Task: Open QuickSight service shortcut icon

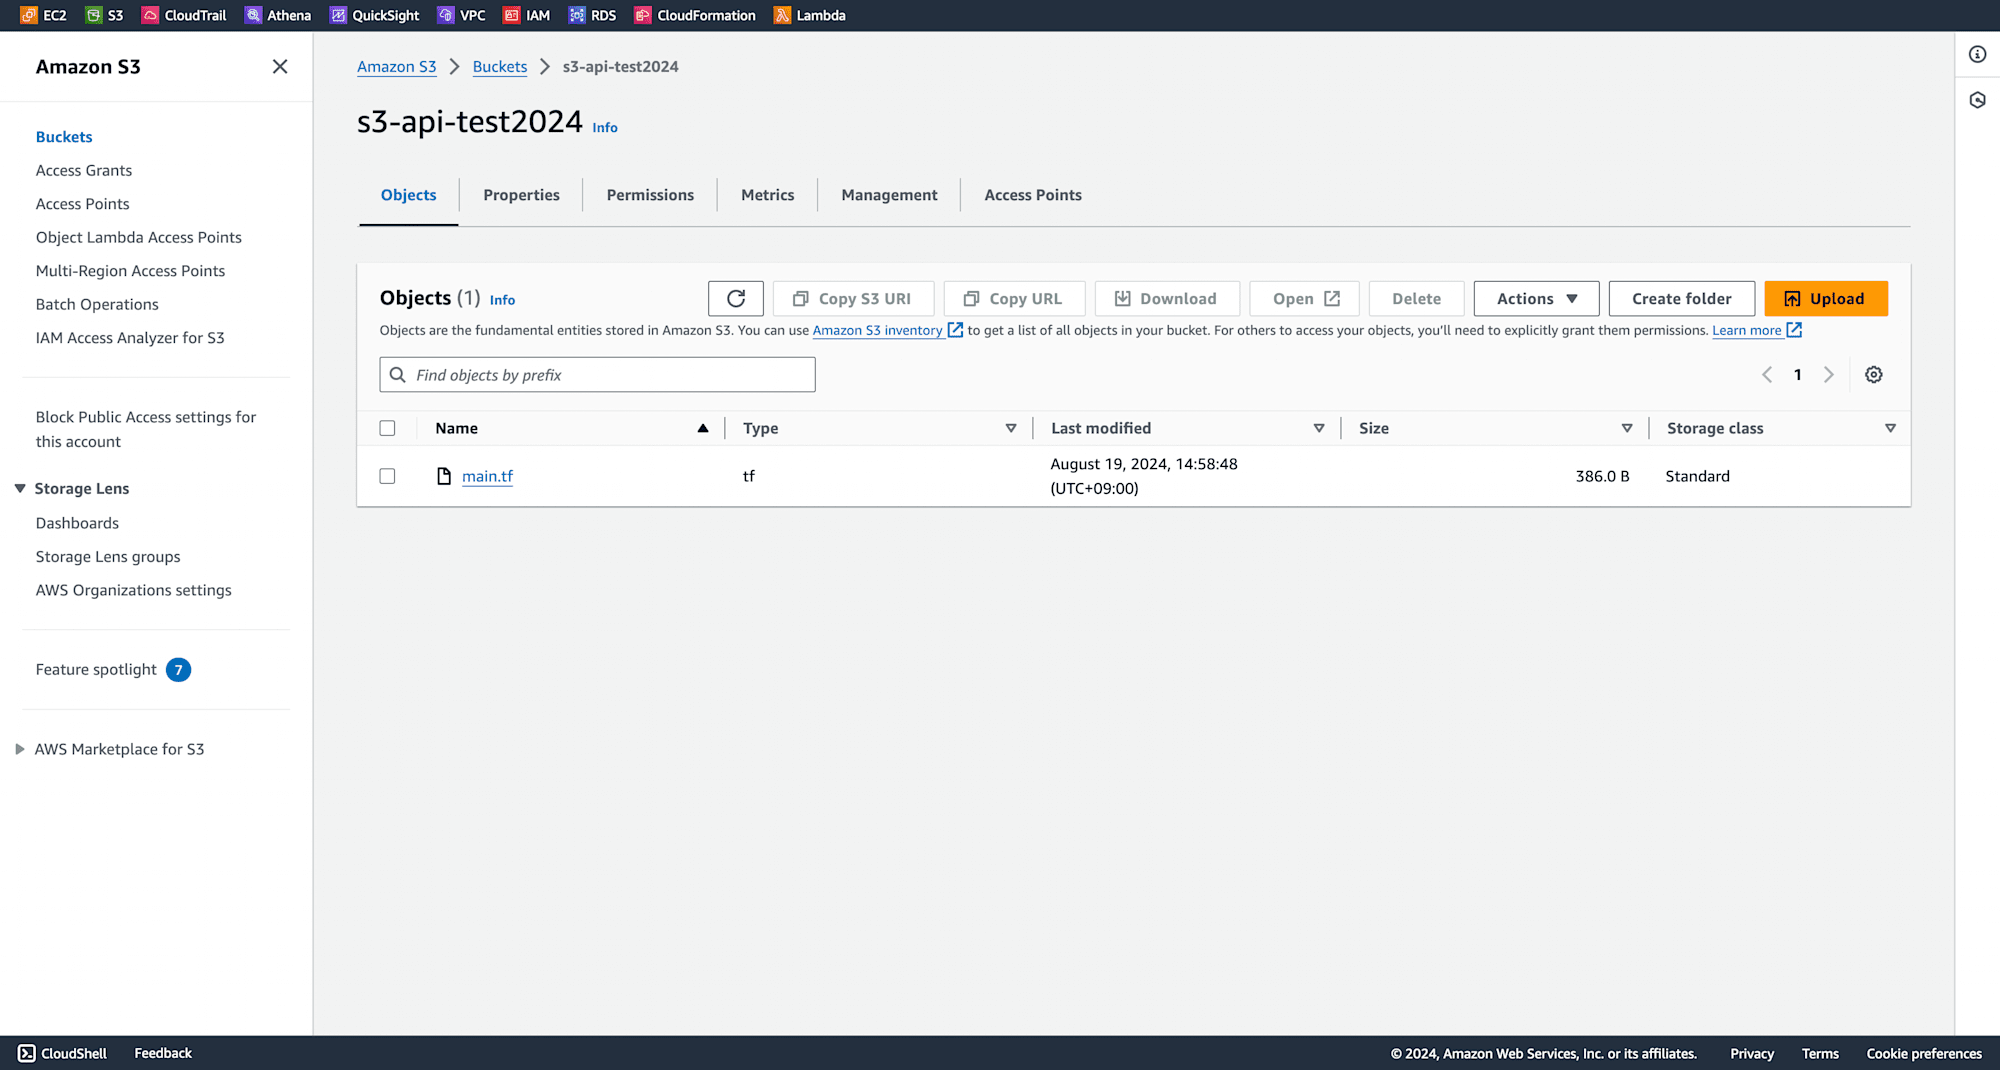Action: (338, 15)
